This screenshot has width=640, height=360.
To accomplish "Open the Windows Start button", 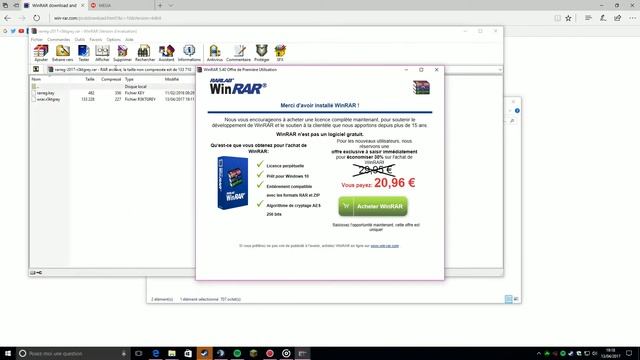I will pos(8,353).
